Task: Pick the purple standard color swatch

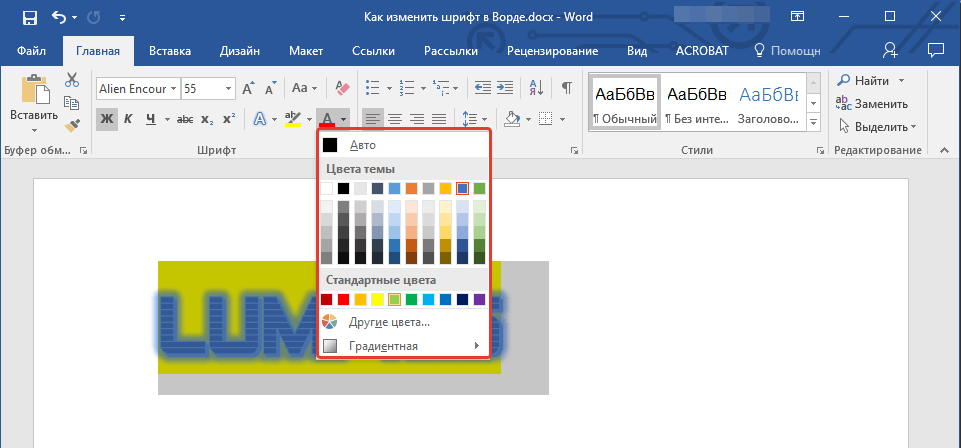Action: pyautogui.click(x=479, y=299)
